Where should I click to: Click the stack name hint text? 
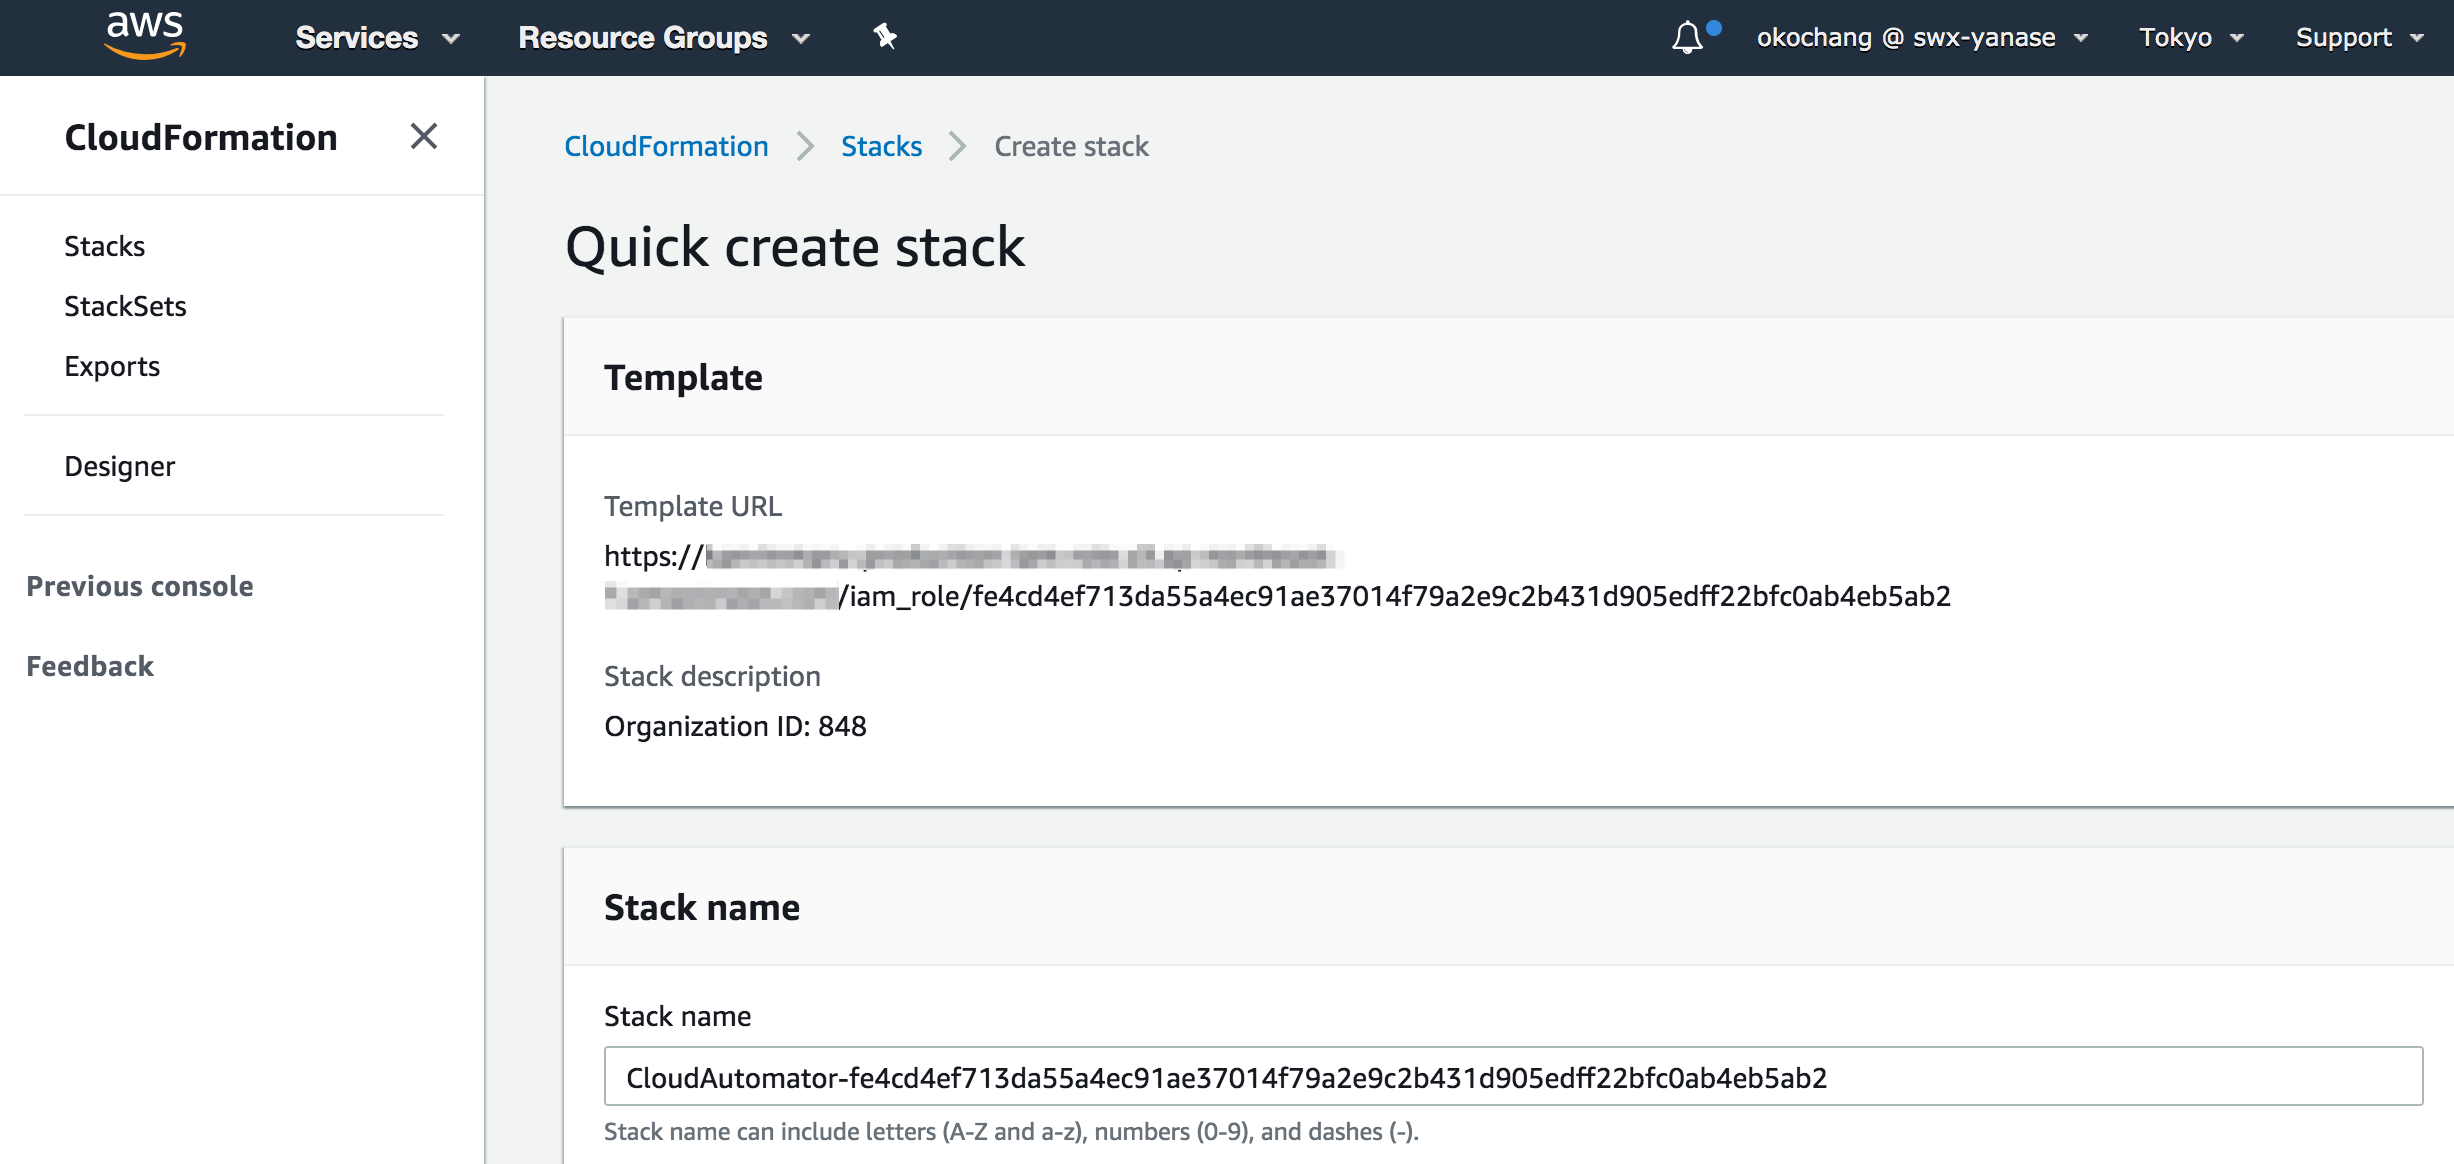click(1011, 1131)
